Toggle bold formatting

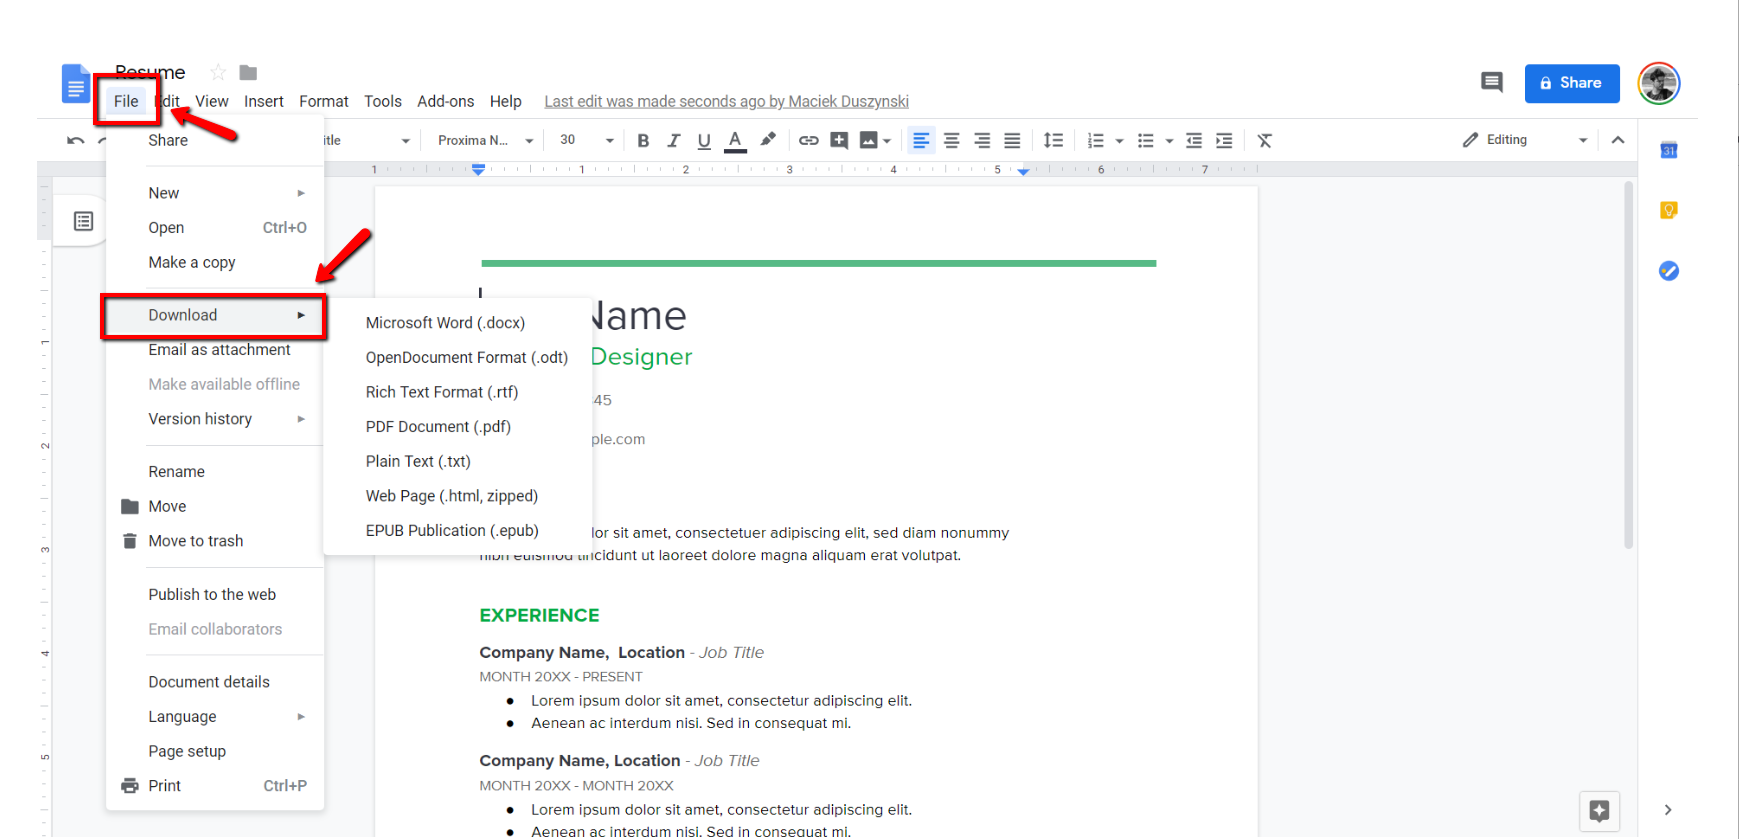(643, 140)
